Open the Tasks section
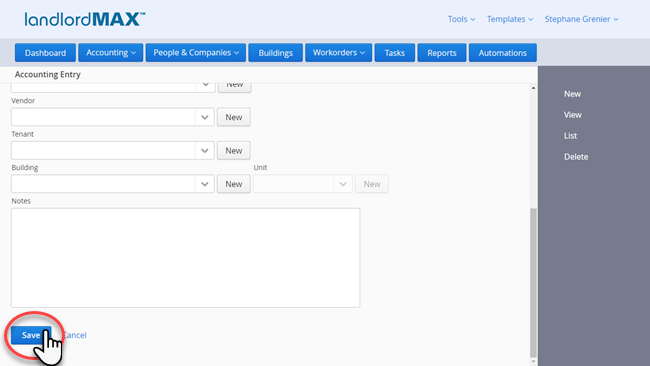 coord(395,53)
